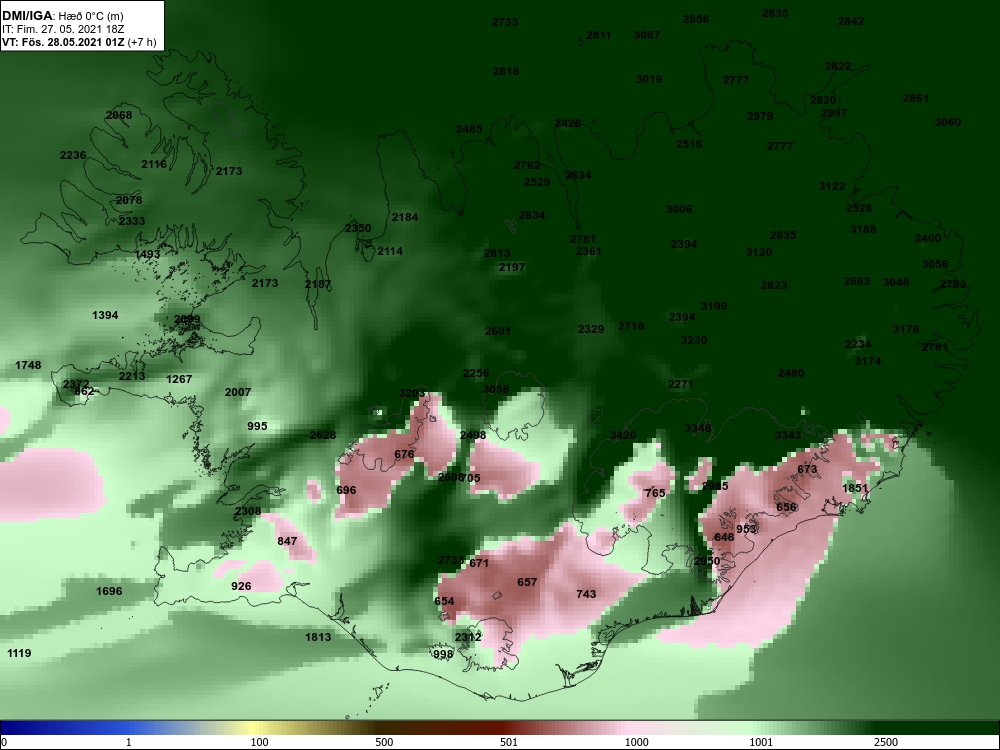
Task: Pick the yellow section of the color bar
Action: point(255,728)
